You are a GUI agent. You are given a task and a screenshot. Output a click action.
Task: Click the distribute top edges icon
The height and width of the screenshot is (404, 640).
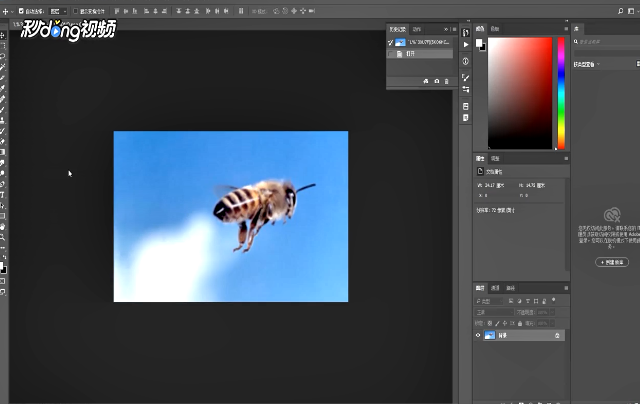pos(179,11)
